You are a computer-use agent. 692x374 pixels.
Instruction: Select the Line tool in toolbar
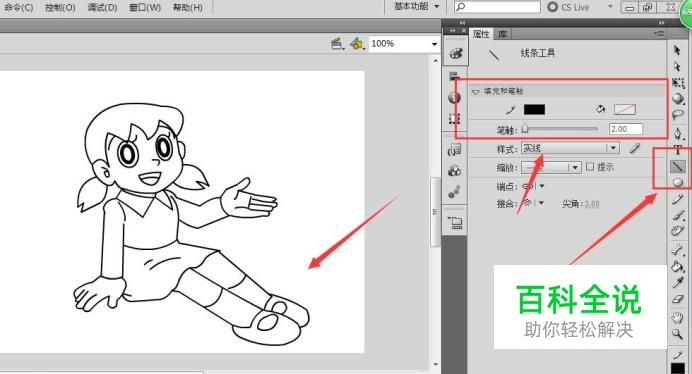[678, 166]
